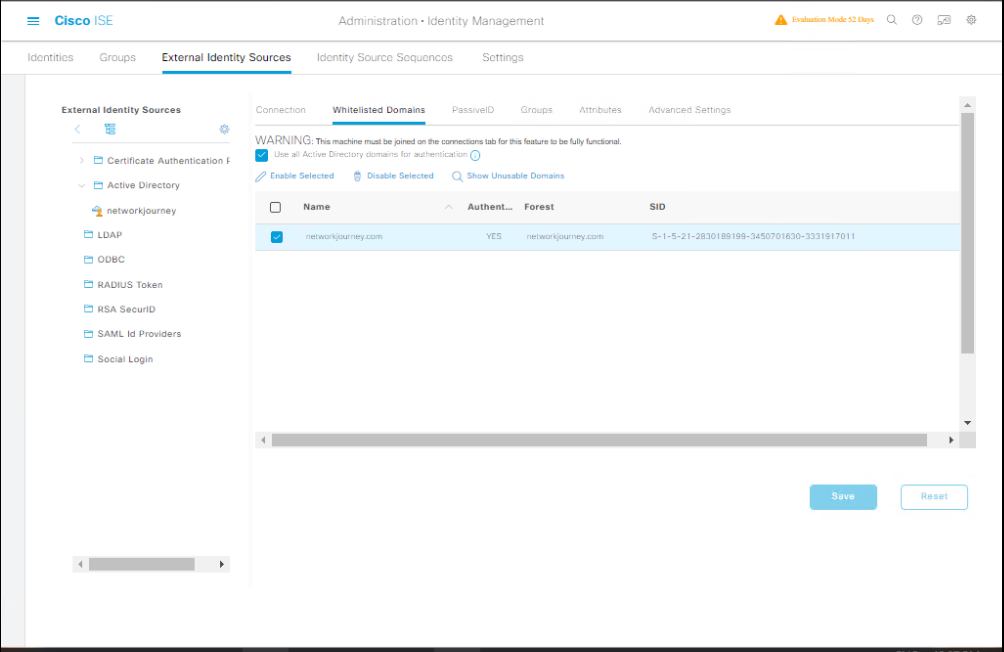Open the search magnifier icon
Image resolution: width=1004 pixels, height=652 pixels.
pyautogui.click(x=891, y=20)
